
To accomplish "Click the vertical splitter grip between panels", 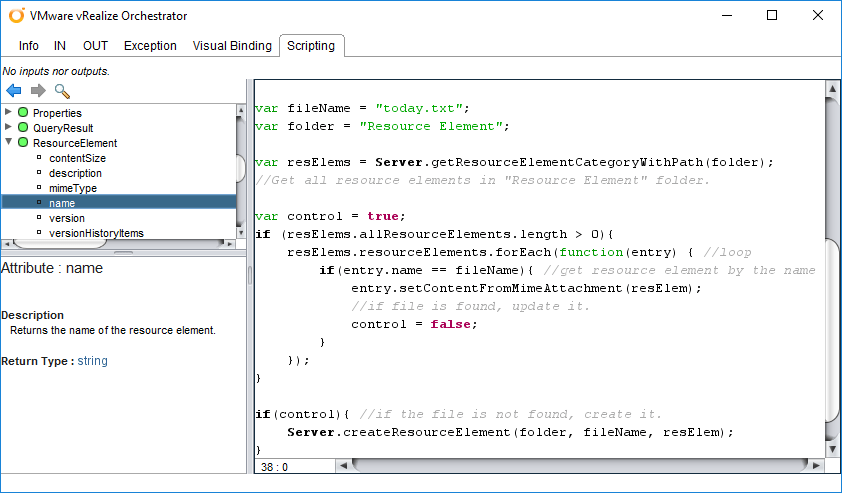I will [250, 276].
